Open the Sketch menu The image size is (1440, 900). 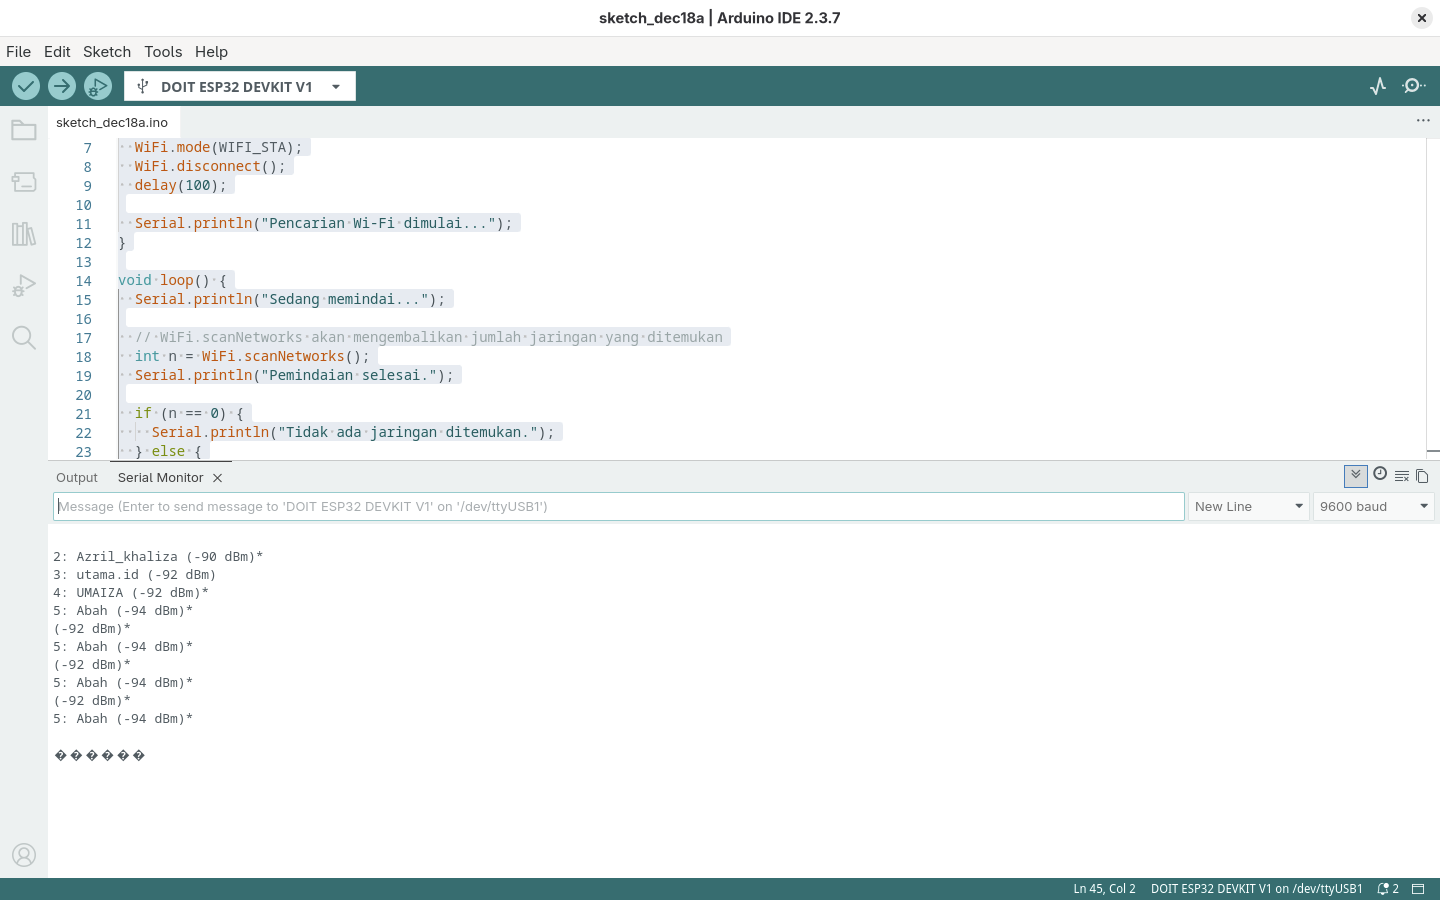point(106,52)
